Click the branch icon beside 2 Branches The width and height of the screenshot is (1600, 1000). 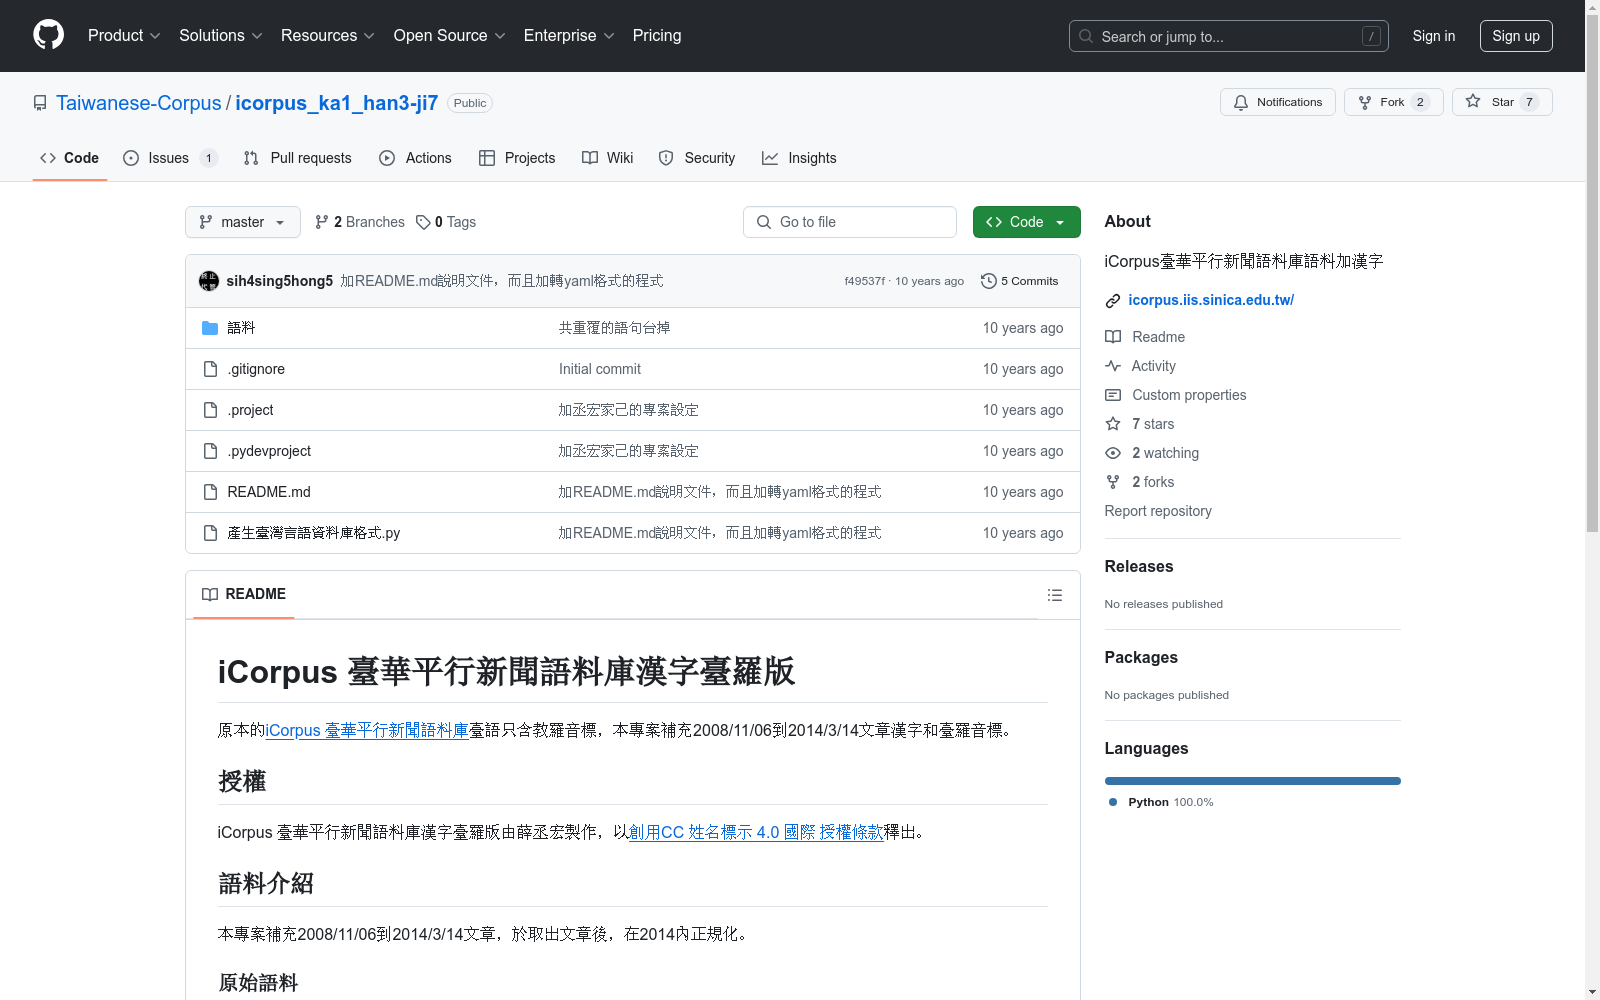[x=322, y=222]
